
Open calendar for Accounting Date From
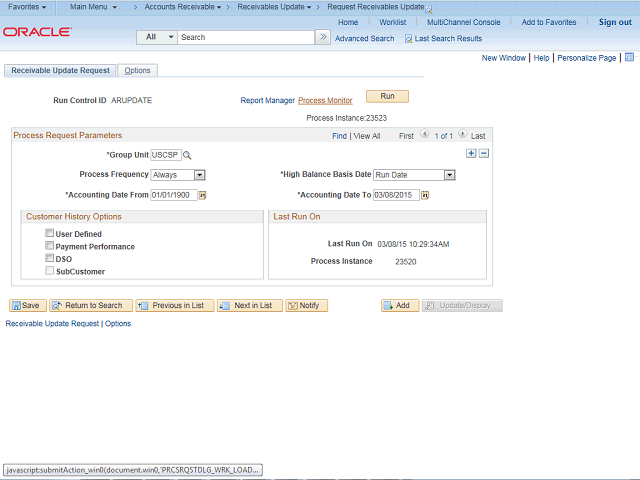tap(202, 196)
